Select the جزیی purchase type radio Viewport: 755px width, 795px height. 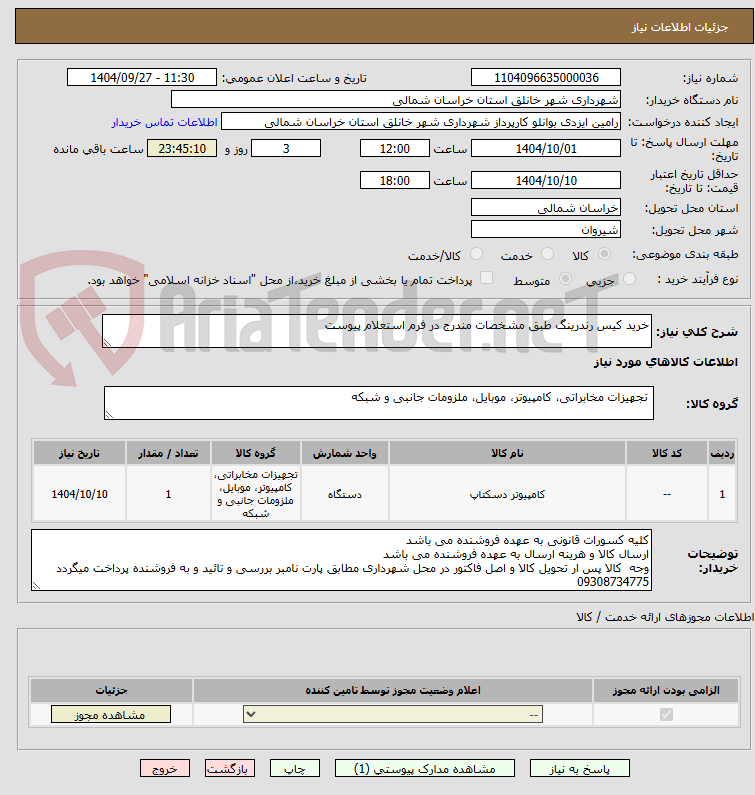pyautogui.click(x=629, y=278)
